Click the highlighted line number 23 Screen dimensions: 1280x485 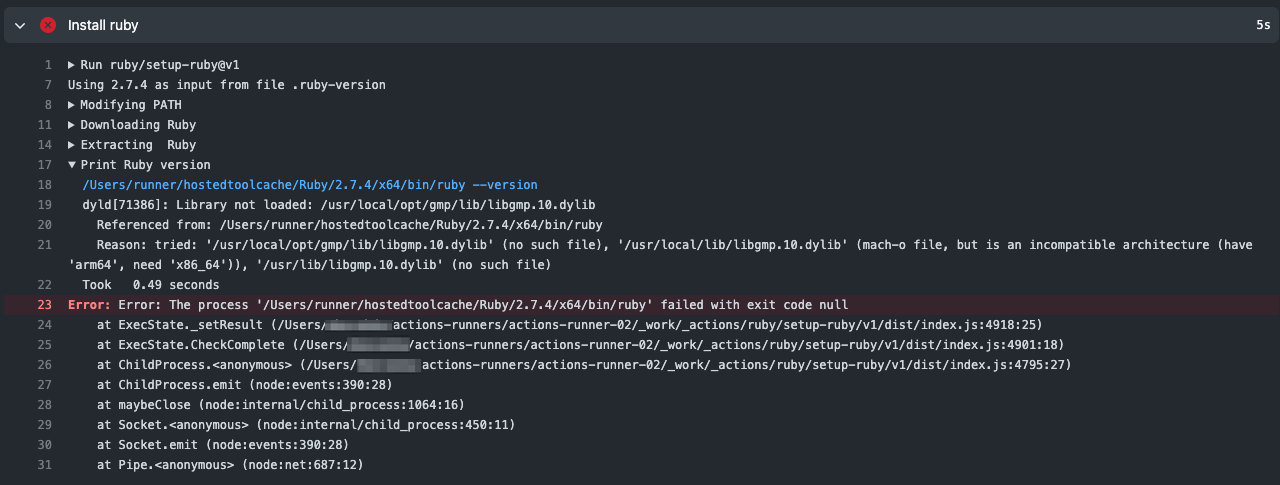[44, 305]
